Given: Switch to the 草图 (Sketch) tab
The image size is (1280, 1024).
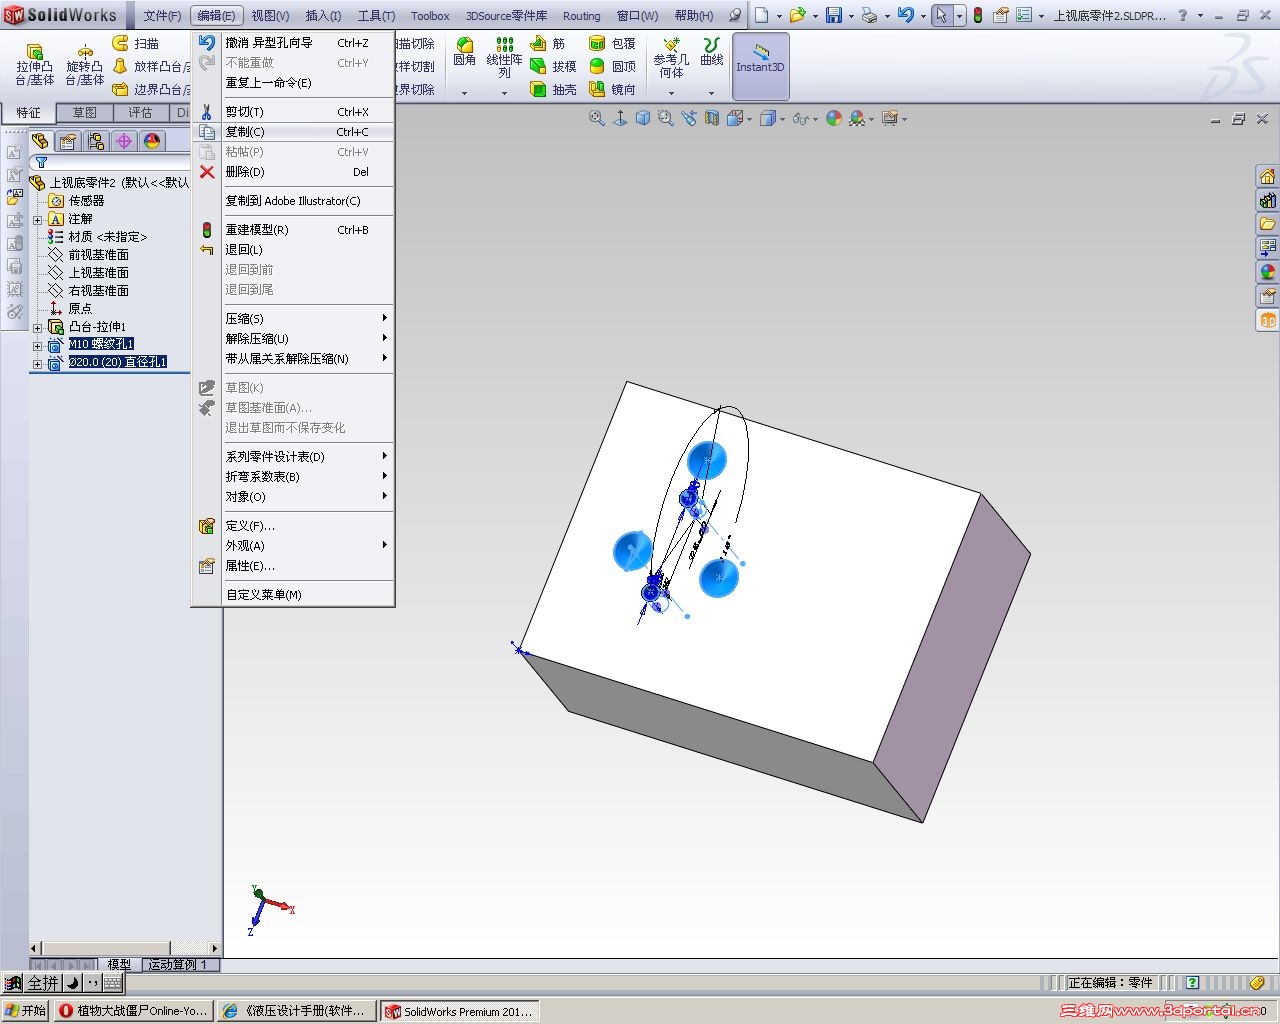Looking at the screenshot, I should [84, 113].
